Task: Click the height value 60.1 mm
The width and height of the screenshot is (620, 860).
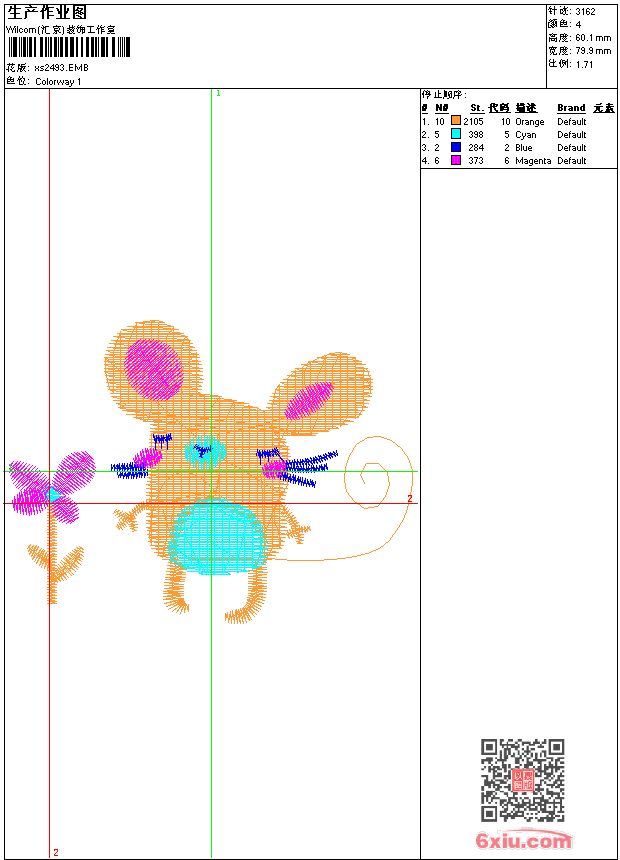Action: (593, 38)
